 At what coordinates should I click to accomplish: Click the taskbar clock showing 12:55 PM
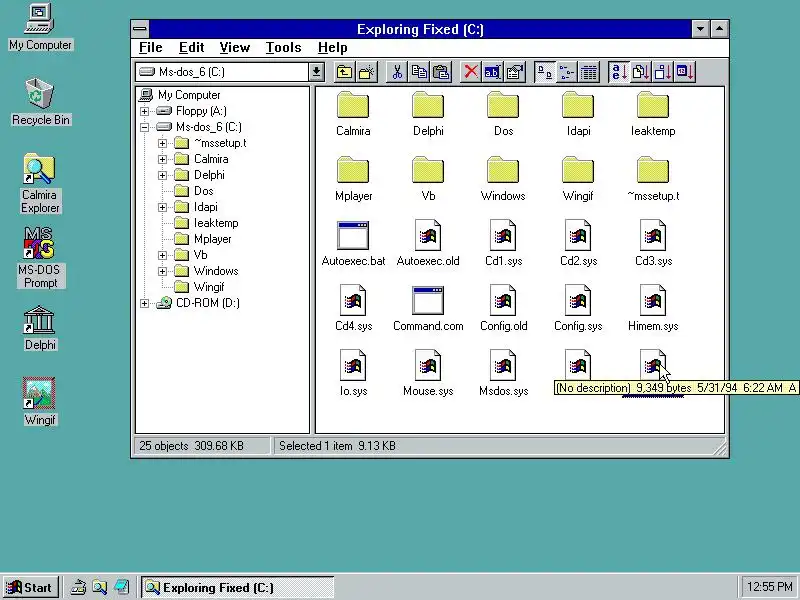click(769, 588)
